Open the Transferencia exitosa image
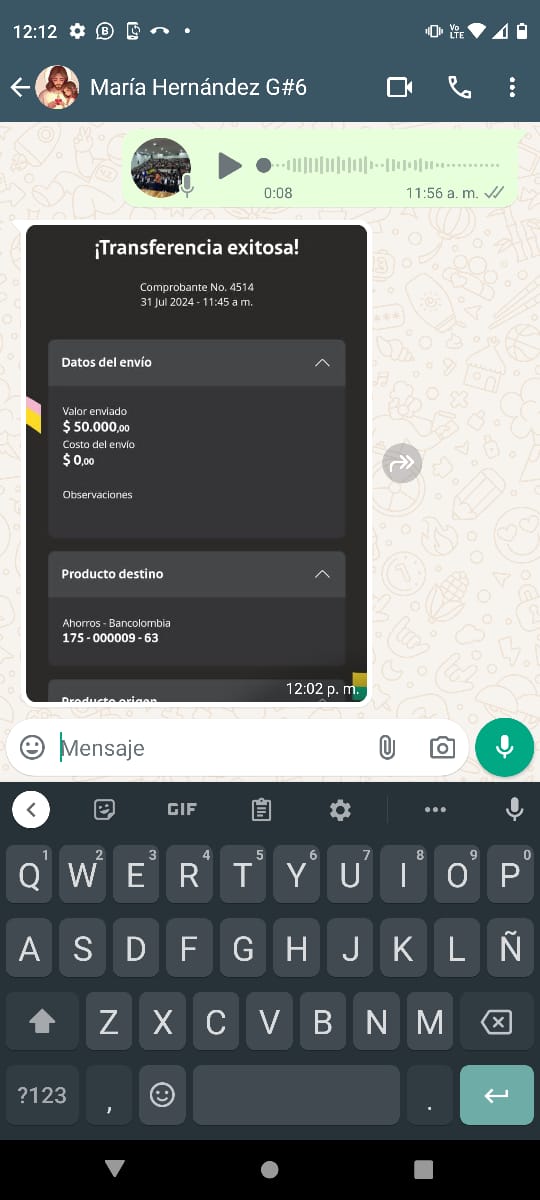Screen dimensions: 540x1200 point(197,464)
